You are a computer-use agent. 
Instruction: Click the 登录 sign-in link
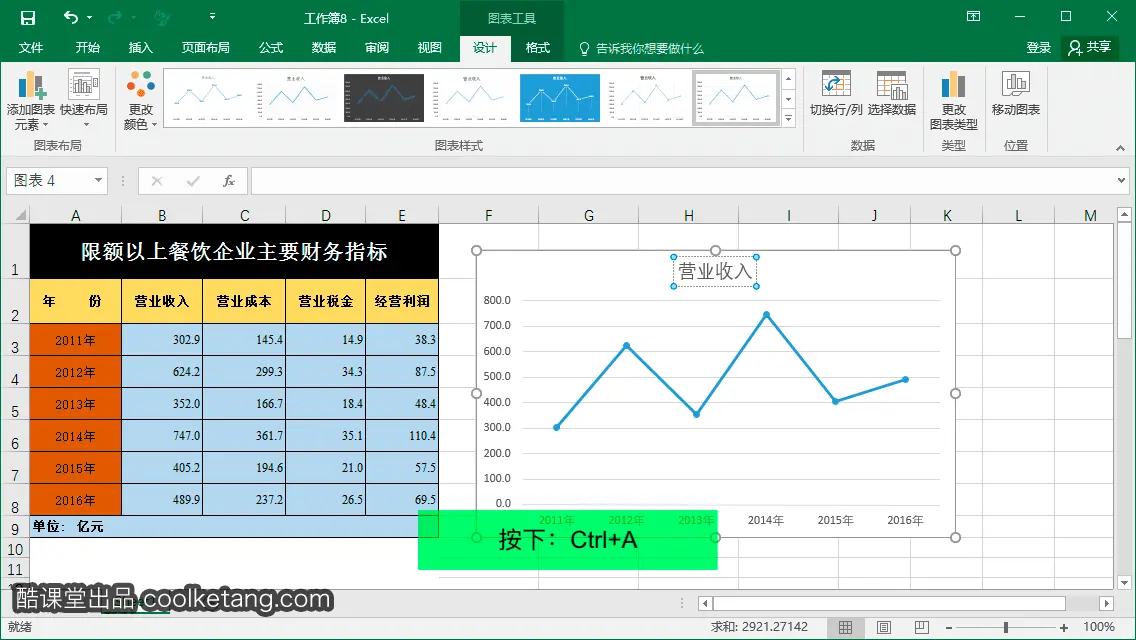1038,48
